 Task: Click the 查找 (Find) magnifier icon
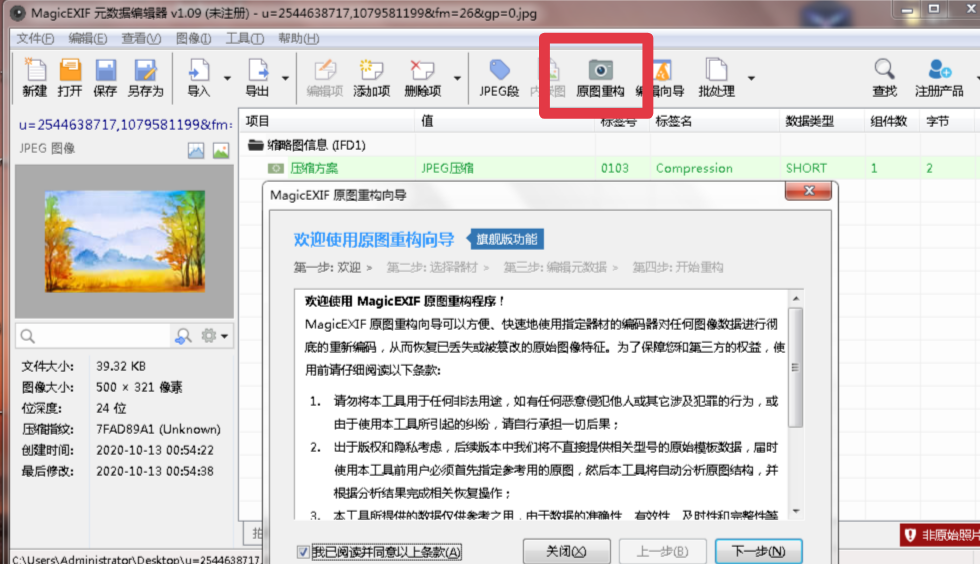tap(884, 70)
